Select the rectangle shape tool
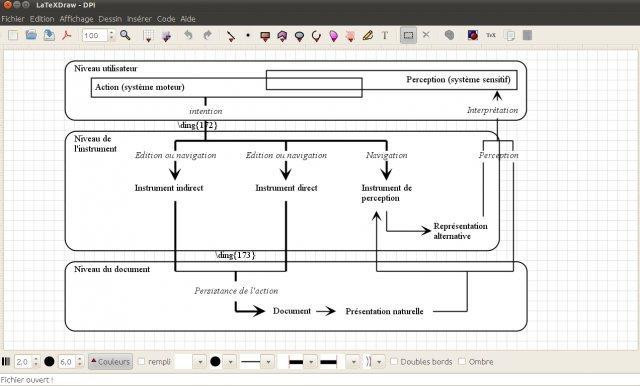Viewport: 640px width, 386px height. click(x=265, y=36)
